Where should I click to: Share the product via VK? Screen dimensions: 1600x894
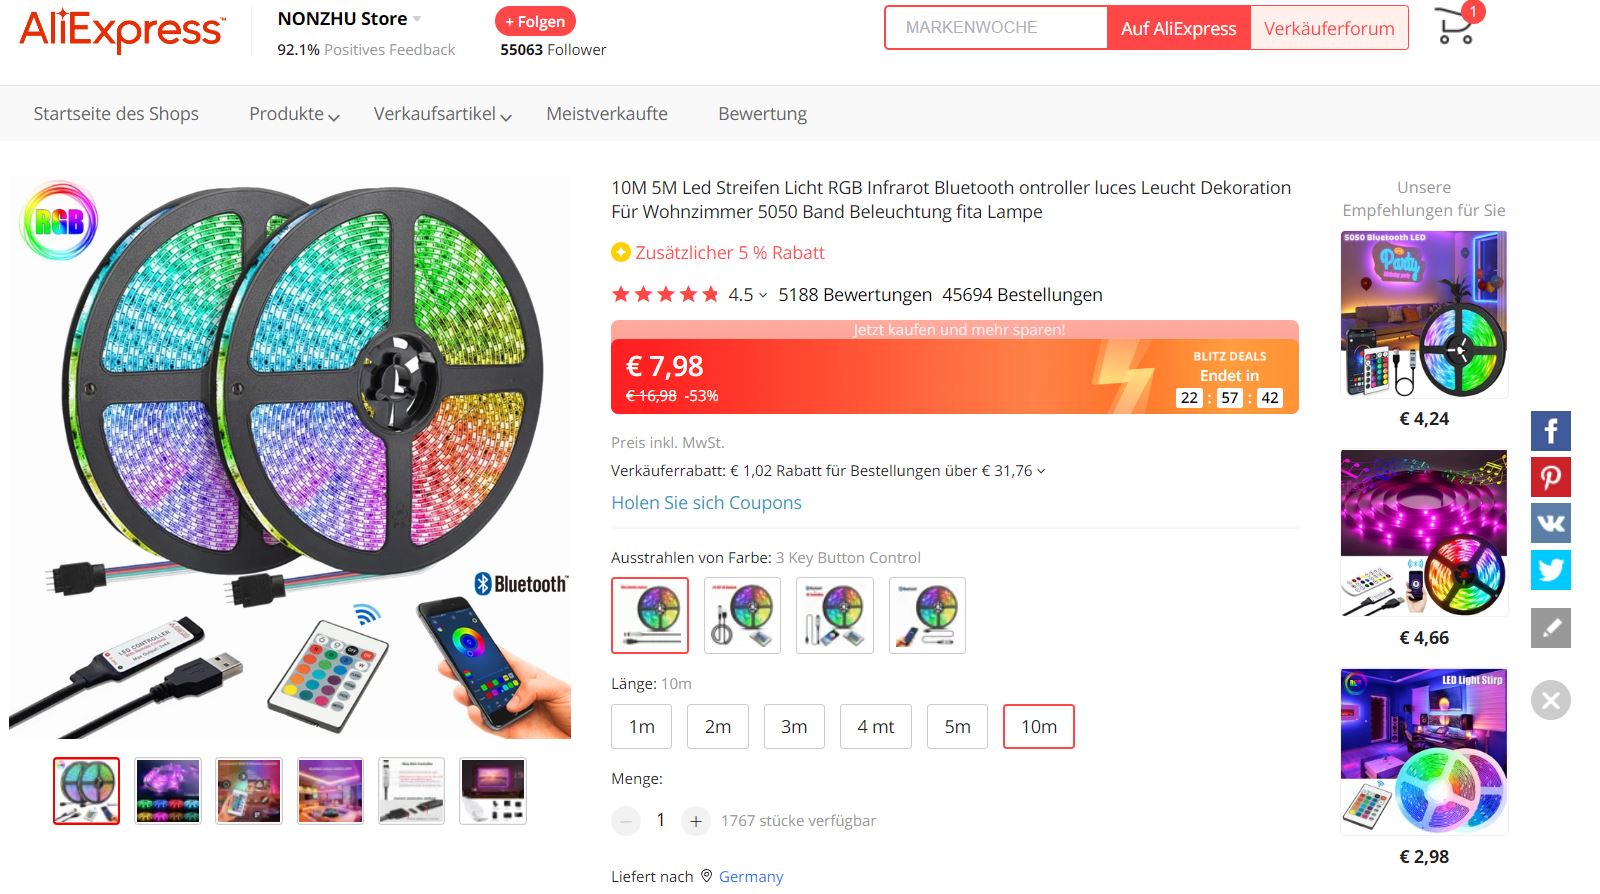[1551, 523]
